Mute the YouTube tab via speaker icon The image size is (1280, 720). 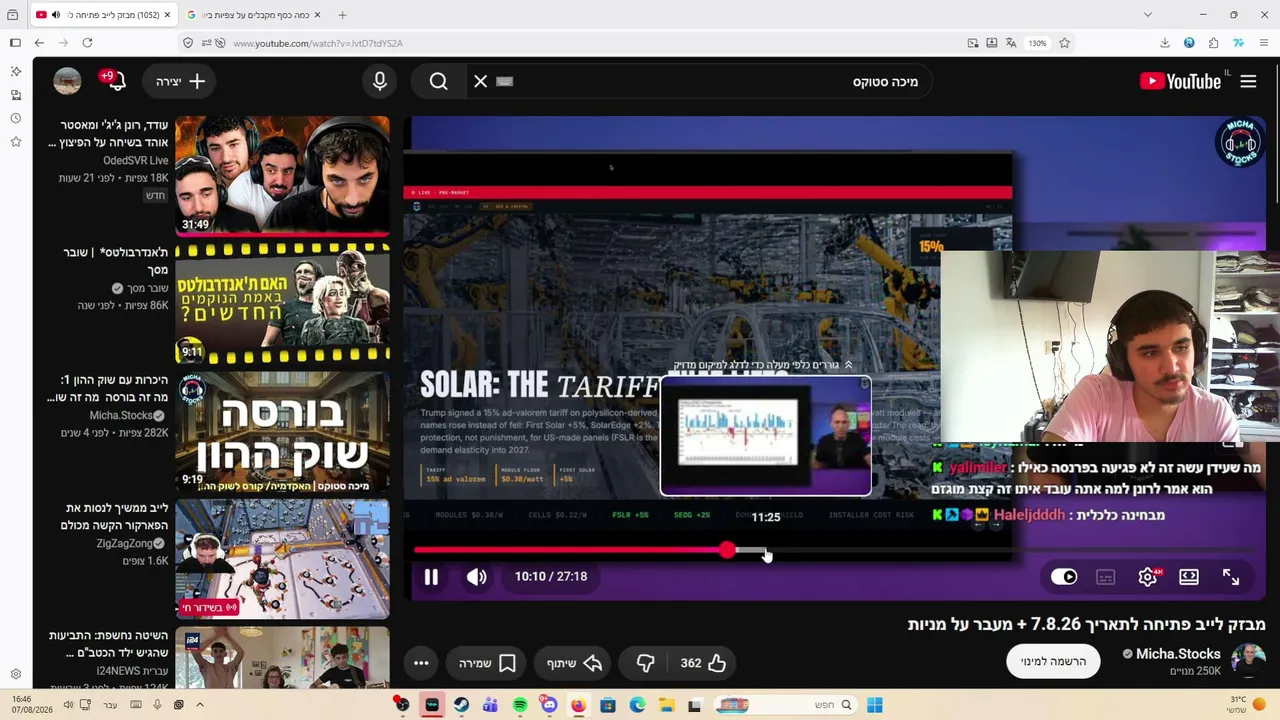coord(55,15)
